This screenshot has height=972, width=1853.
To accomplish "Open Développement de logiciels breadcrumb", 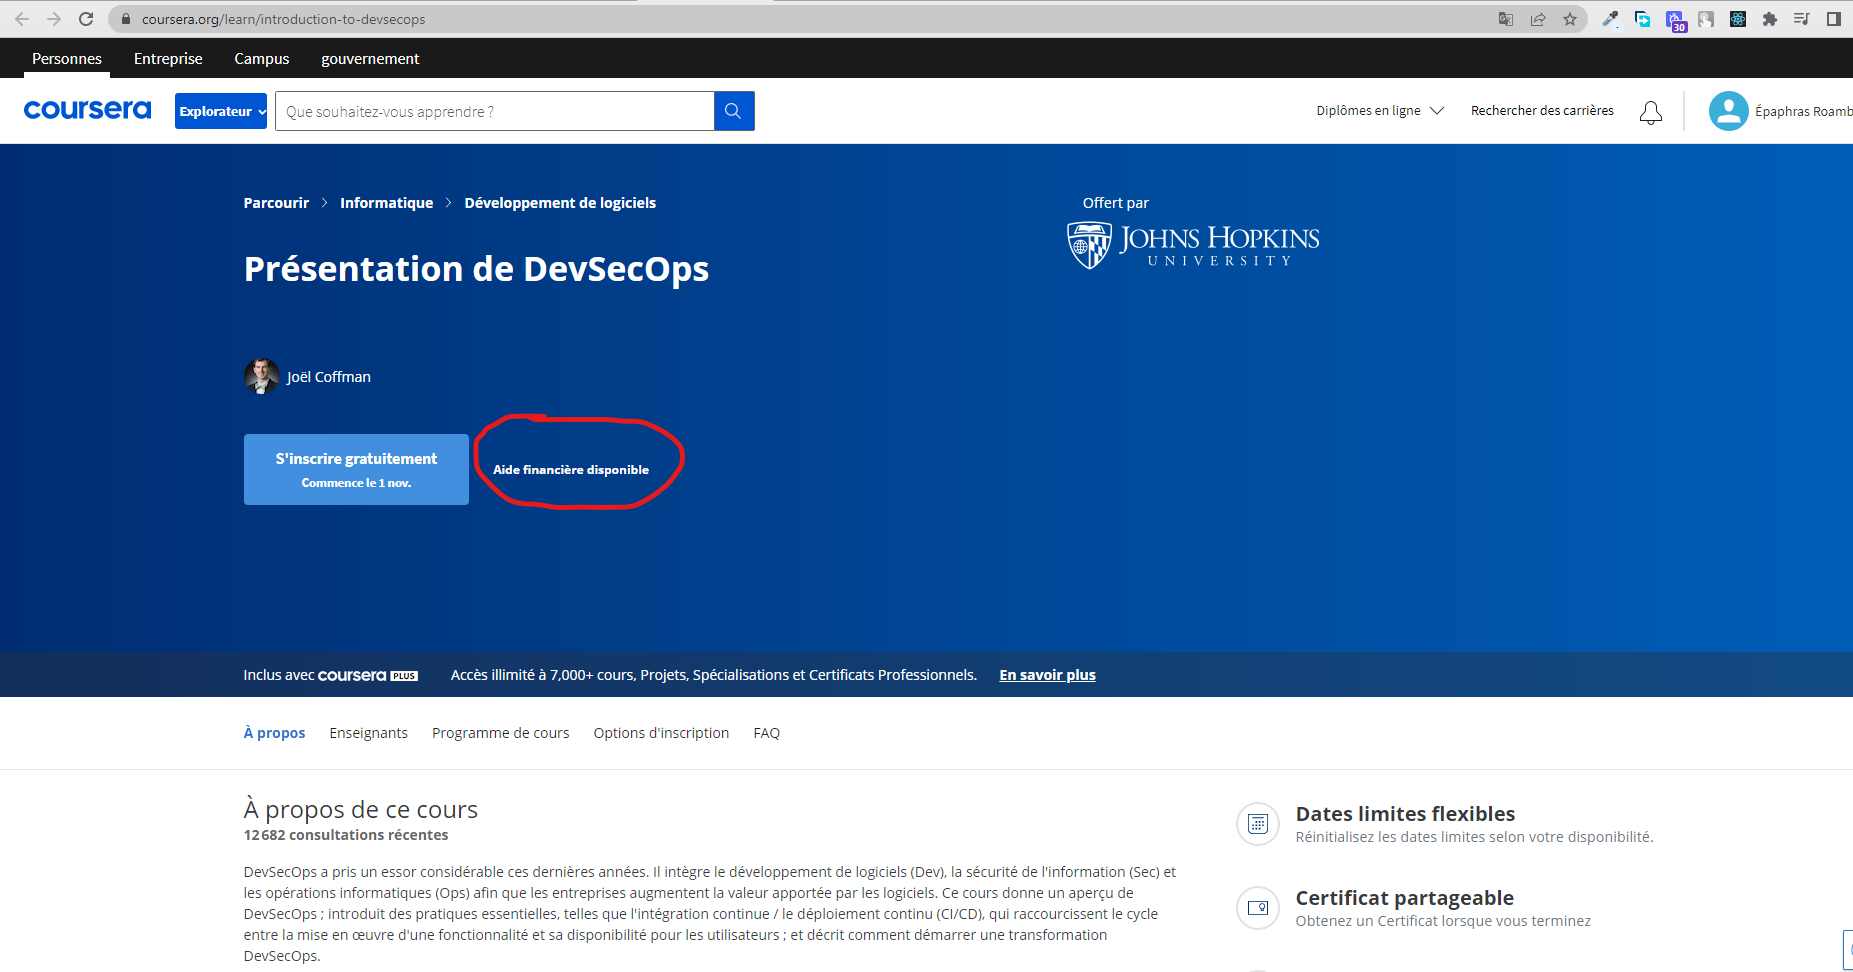I will (560, 203).
